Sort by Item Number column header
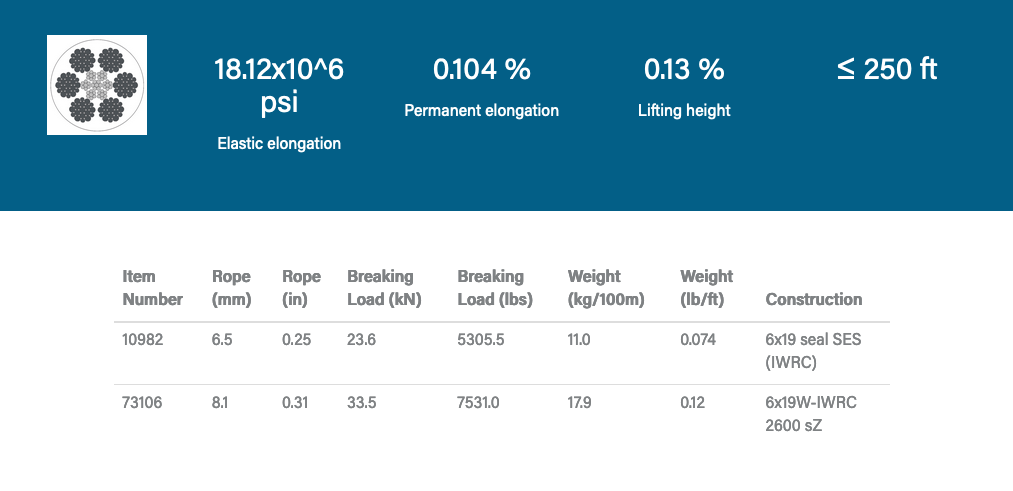Viewport: 1013px width, 491px height. click(152, 288)
